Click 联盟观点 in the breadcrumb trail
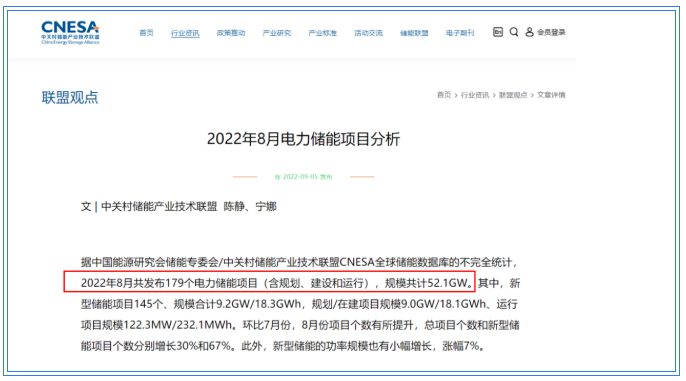 coord(513,95)
